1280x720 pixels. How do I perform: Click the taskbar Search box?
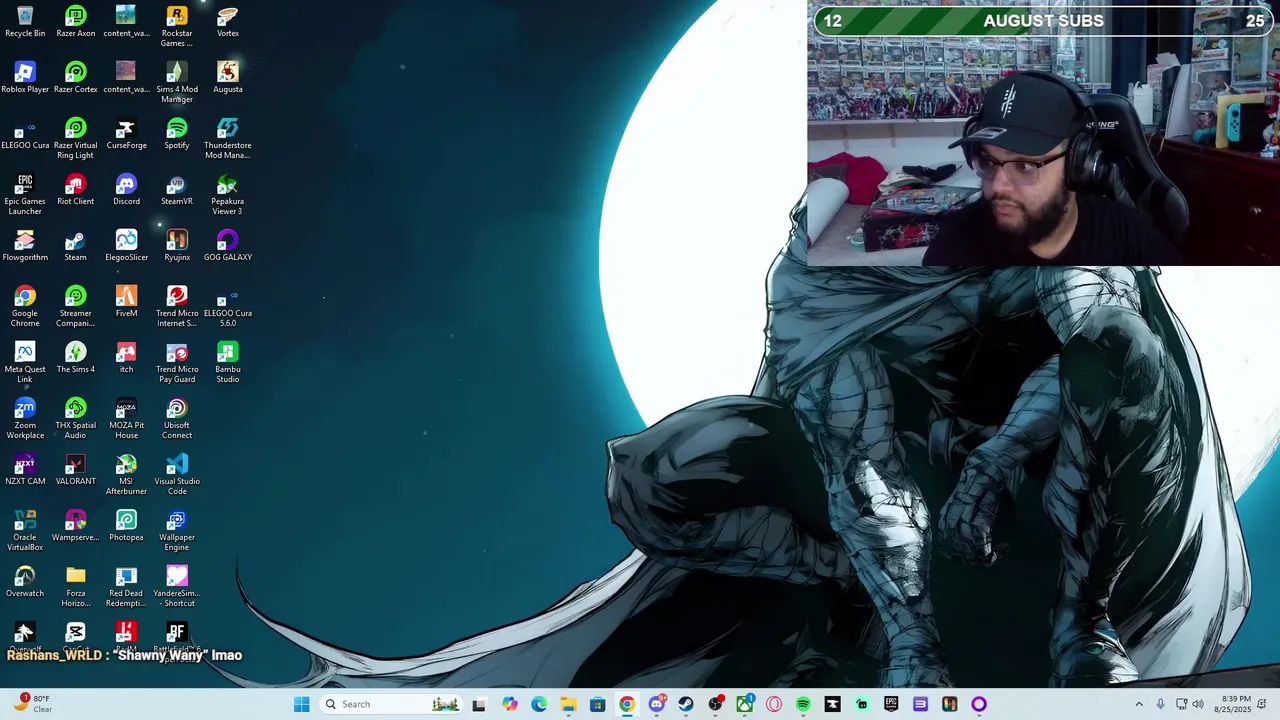[392, 704]
